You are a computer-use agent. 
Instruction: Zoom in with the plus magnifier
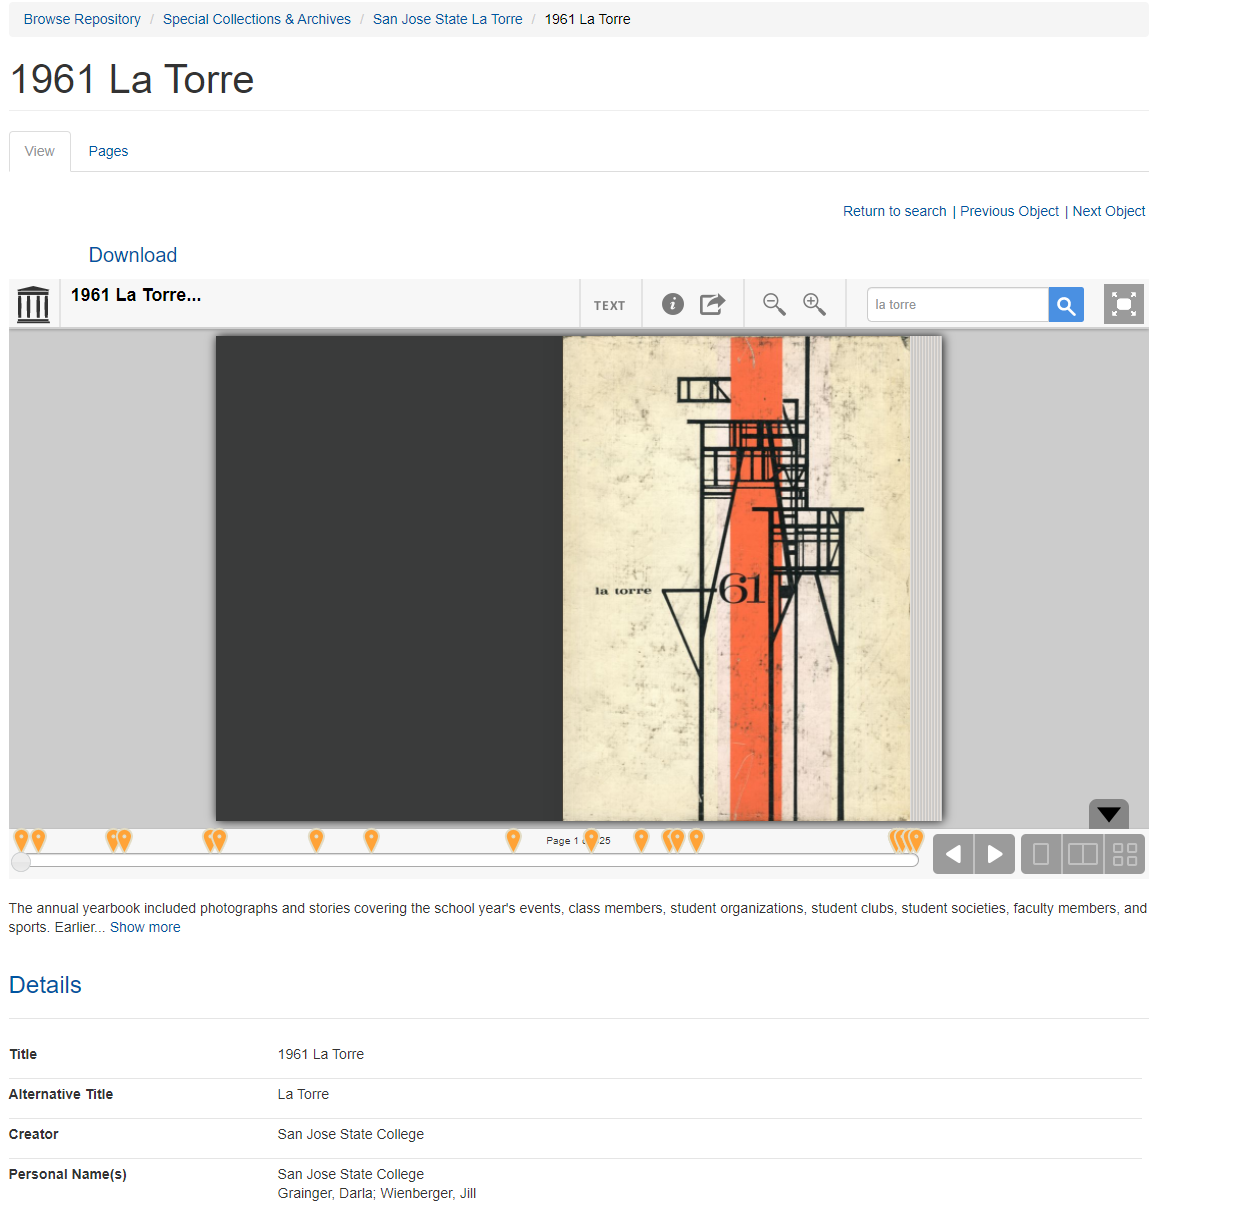pos(815,304)
